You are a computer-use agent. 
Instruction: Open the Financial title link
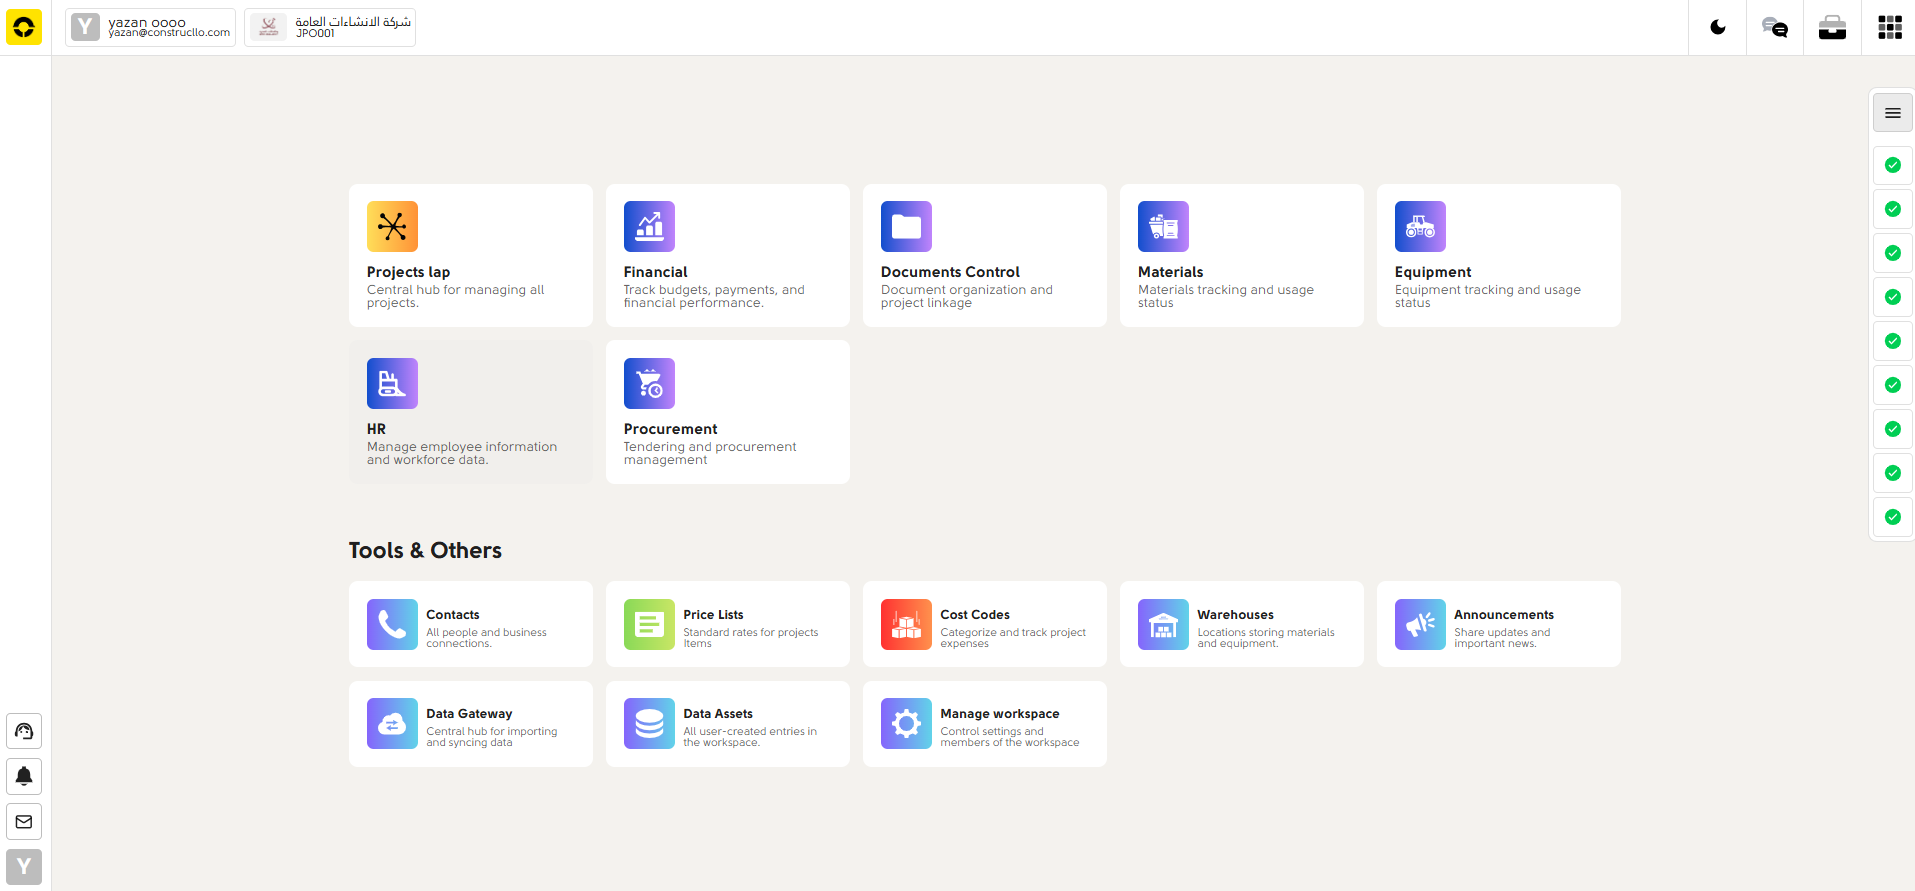(x=655, y=272)
